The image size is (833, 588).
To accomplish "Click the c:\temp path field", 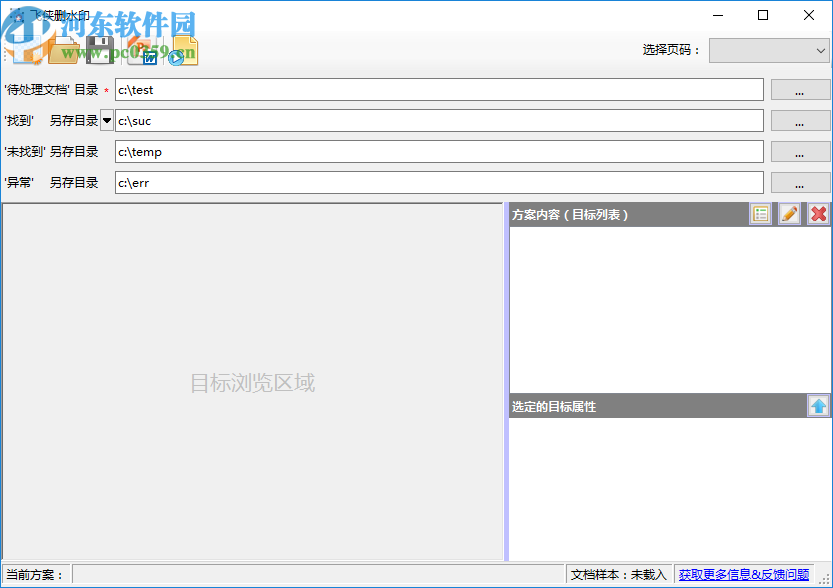I will [x=439, y=151].
